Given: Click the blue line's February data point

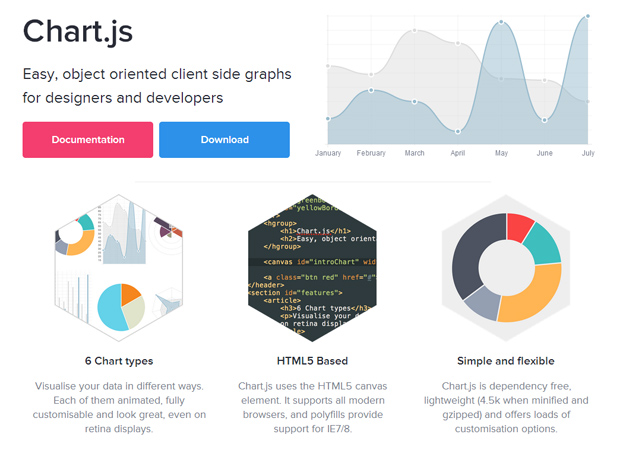Looking at the screenshot, I should pos(371,91).
